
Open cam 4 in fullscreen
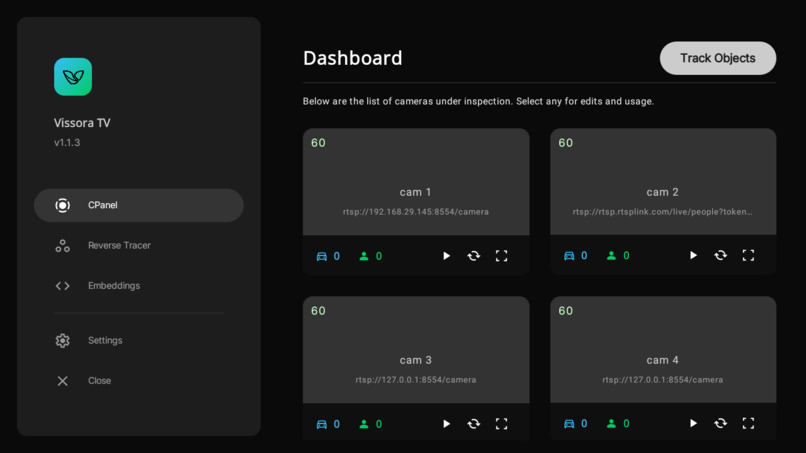(x=748, y=423)
